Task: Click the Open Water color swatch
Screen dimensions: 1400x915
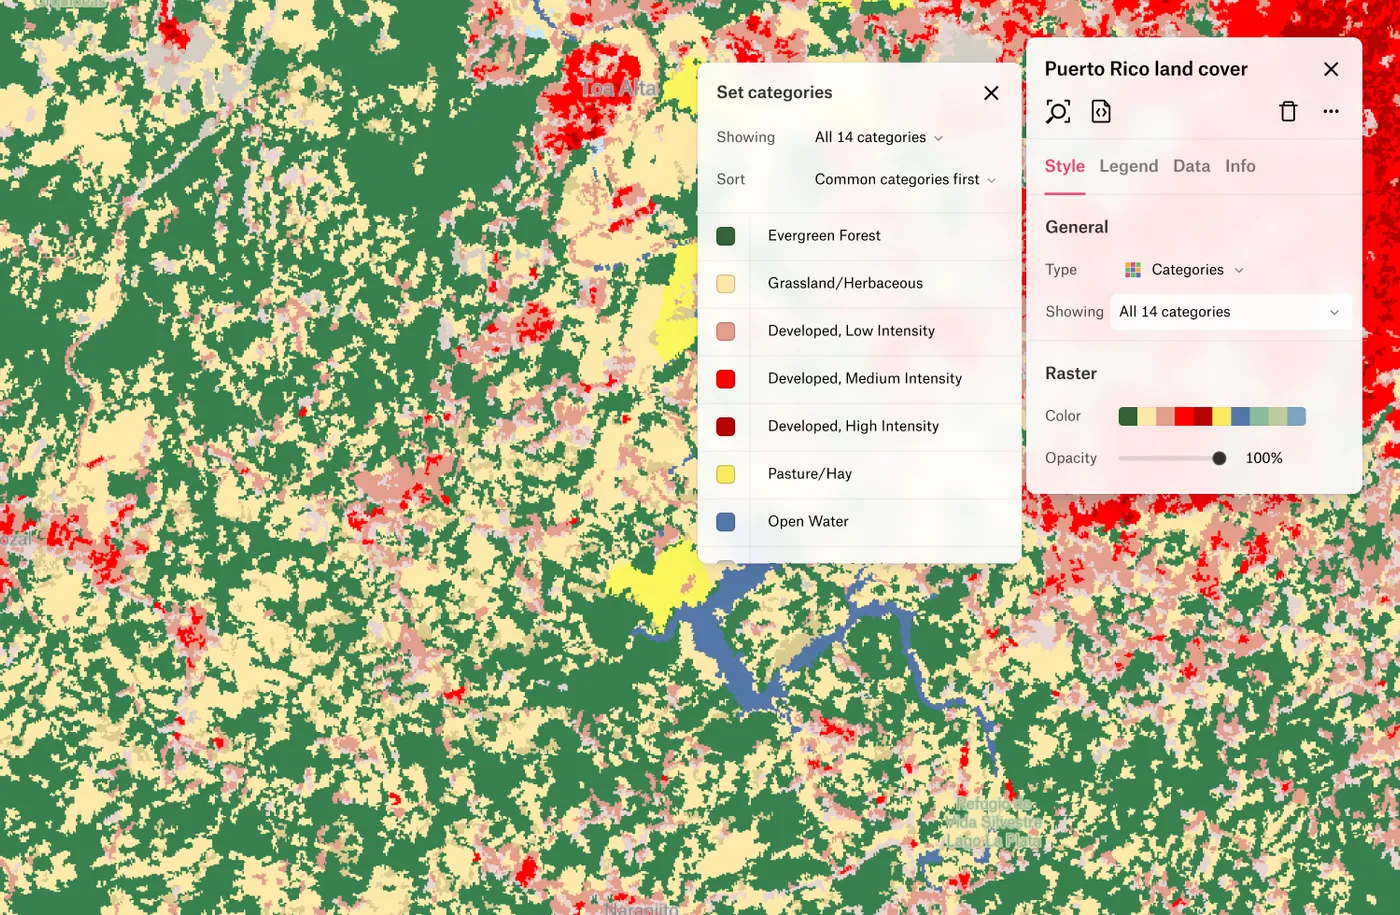Action: pos(726,522)
